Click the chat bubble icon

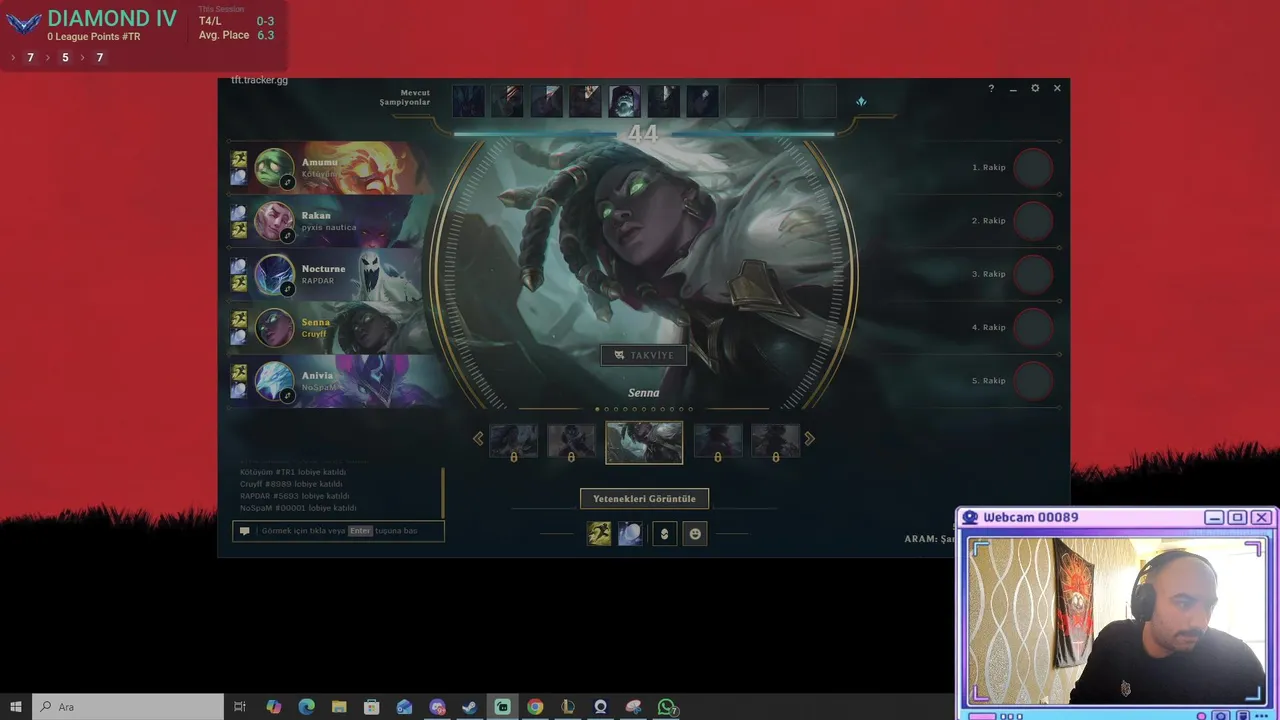click(x=245, y=531)
